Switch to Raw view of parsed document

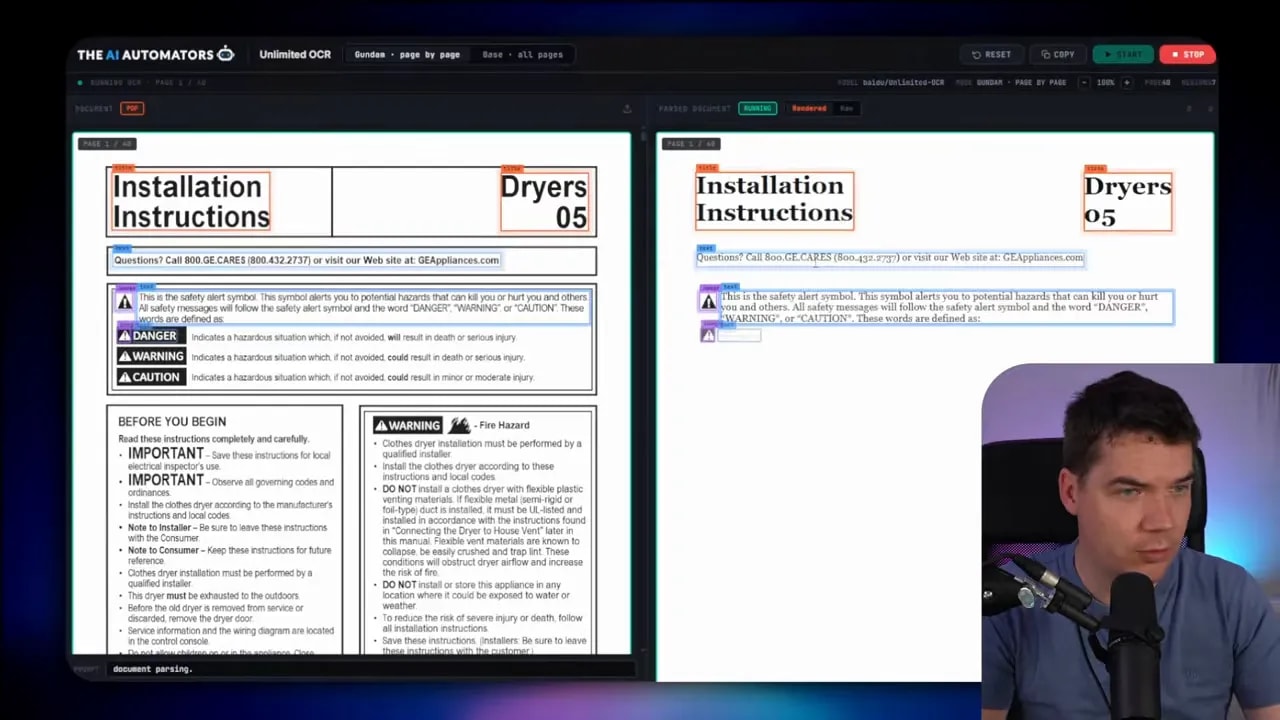click(x=846, y=108)
